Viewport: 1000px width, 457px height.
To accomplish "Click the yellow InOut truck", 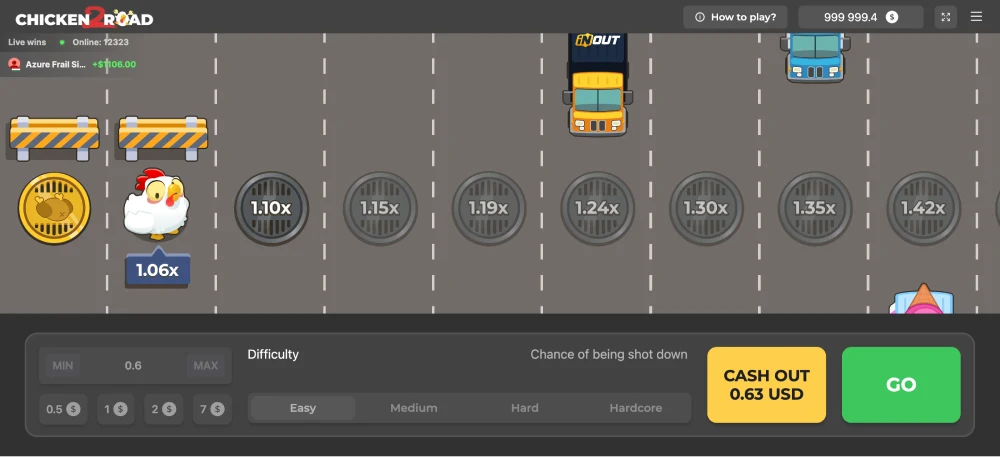I will pyautogui.click(x=598, y=84).
